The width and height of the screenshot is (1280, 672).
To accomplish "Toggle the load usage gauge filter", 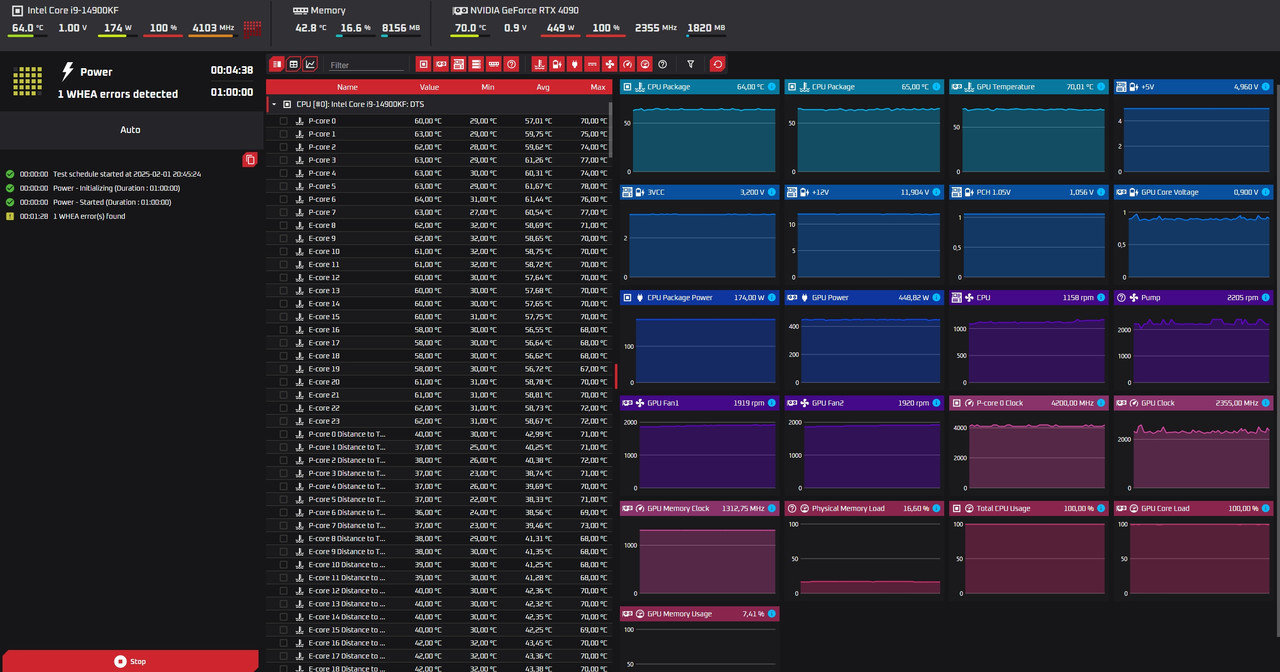I will pyautogui.click(x=645, y=64).
